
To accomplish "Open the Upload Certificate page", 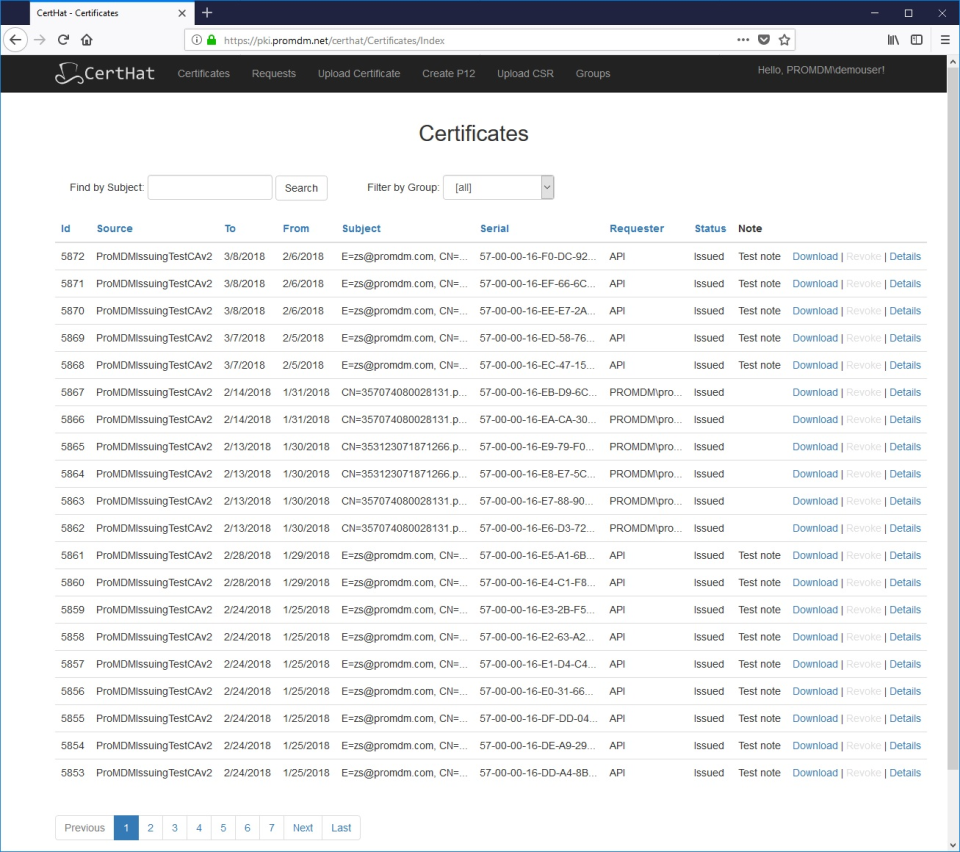I will (358, 73).
